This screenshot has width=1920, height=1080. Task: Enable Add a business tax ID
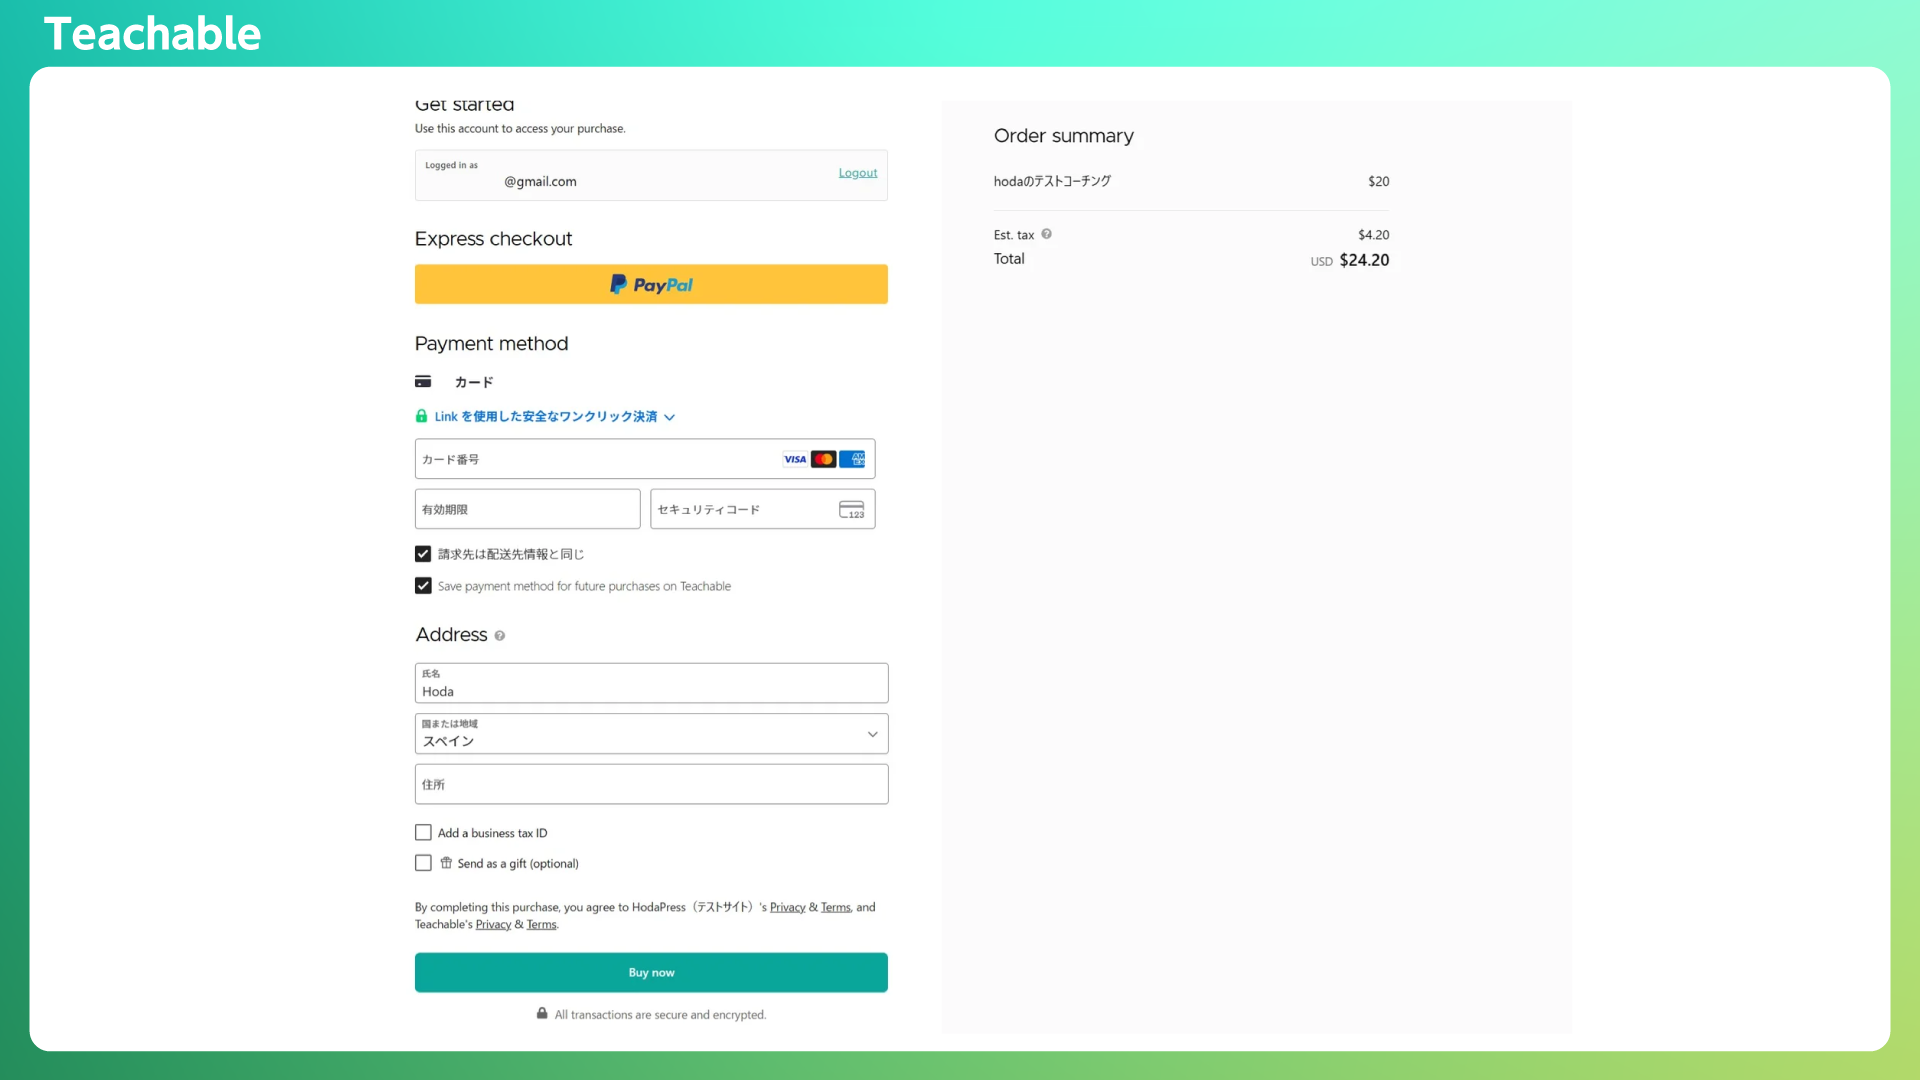[x=423, y=833]
